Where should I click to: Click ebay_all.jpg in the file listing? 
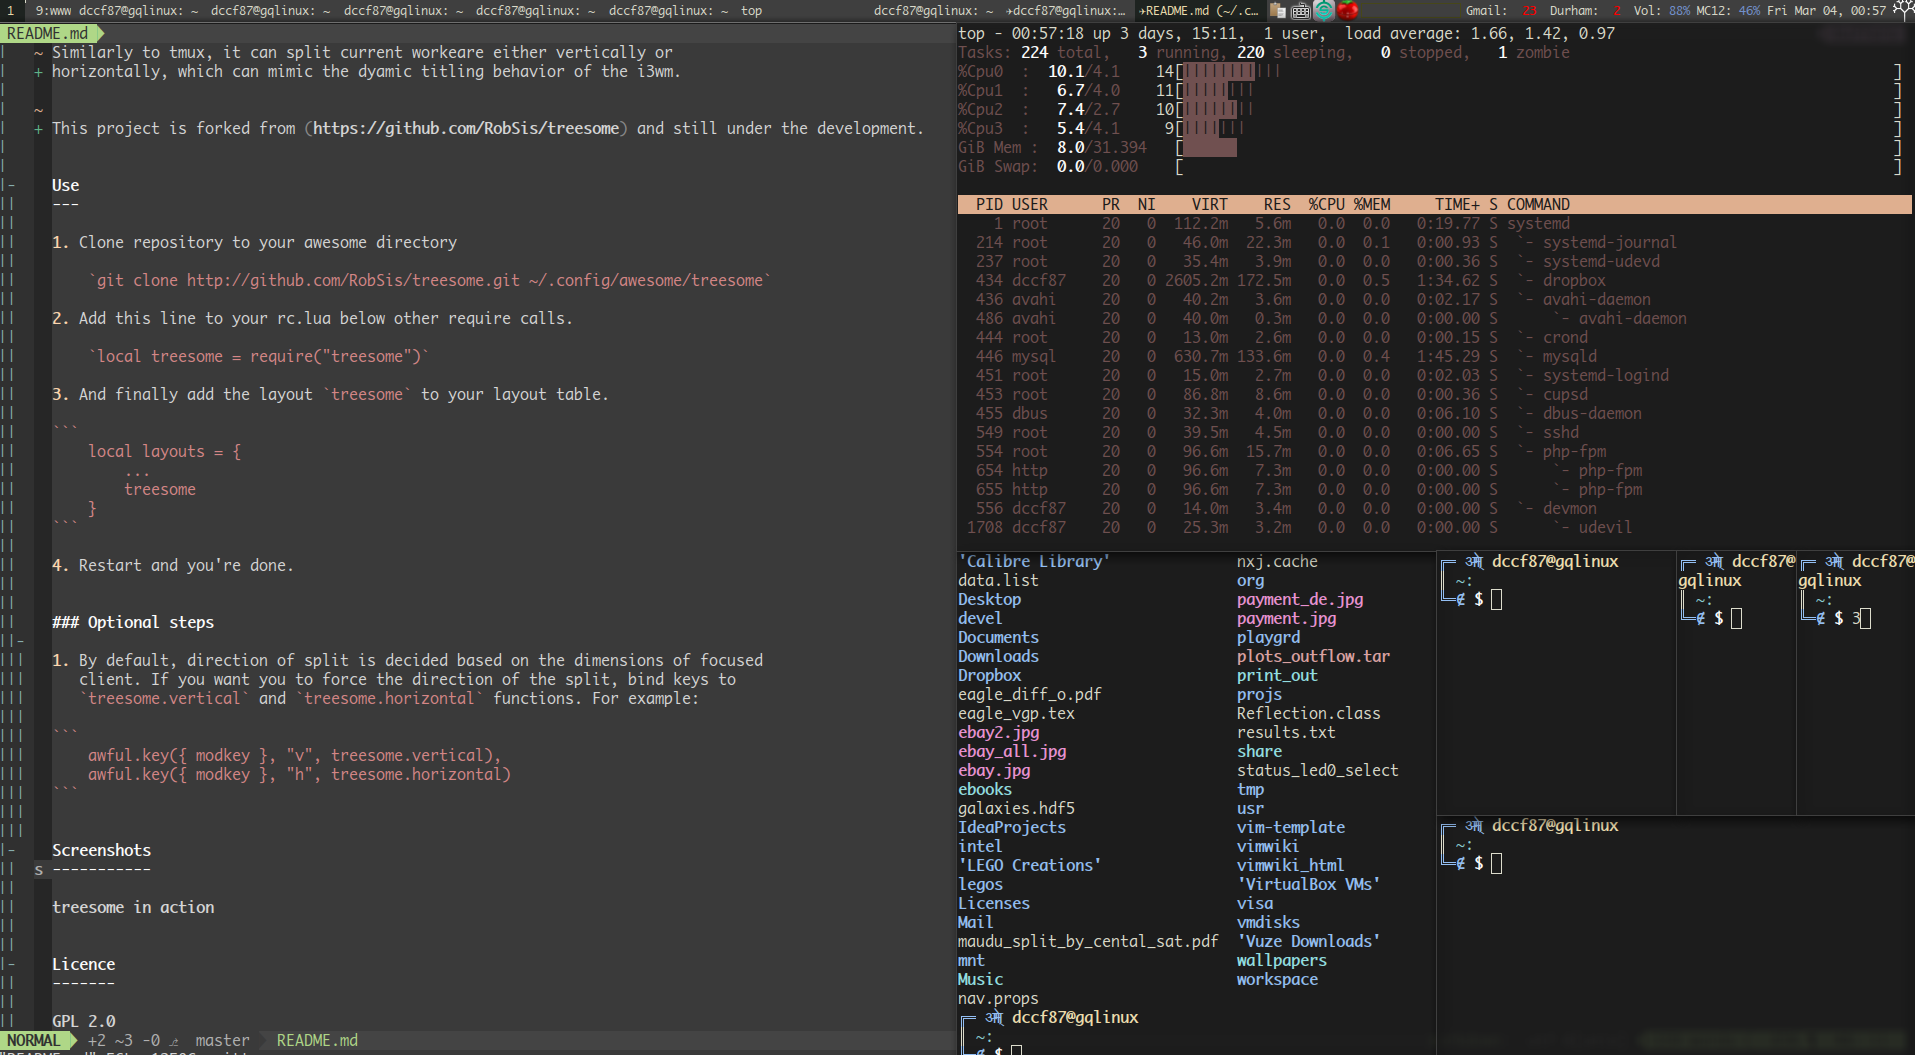[x=1012, y=751]
